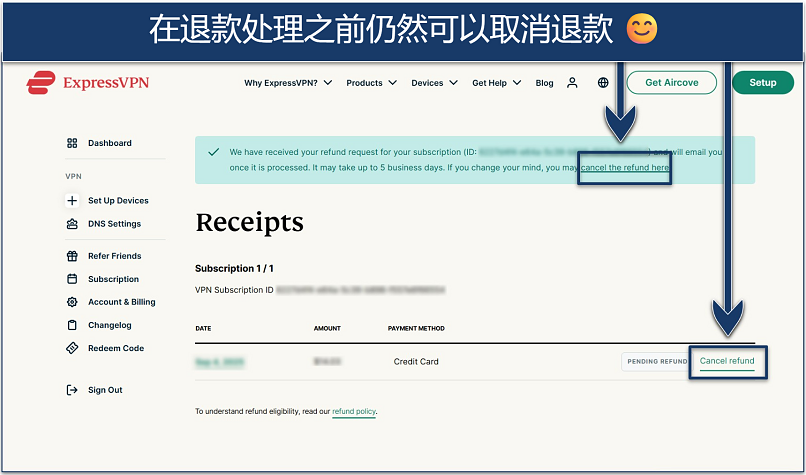Click the Account & Billing gear icon
Image resolution: width=806 pixels, height=475 pixels.
click(72, 302)
